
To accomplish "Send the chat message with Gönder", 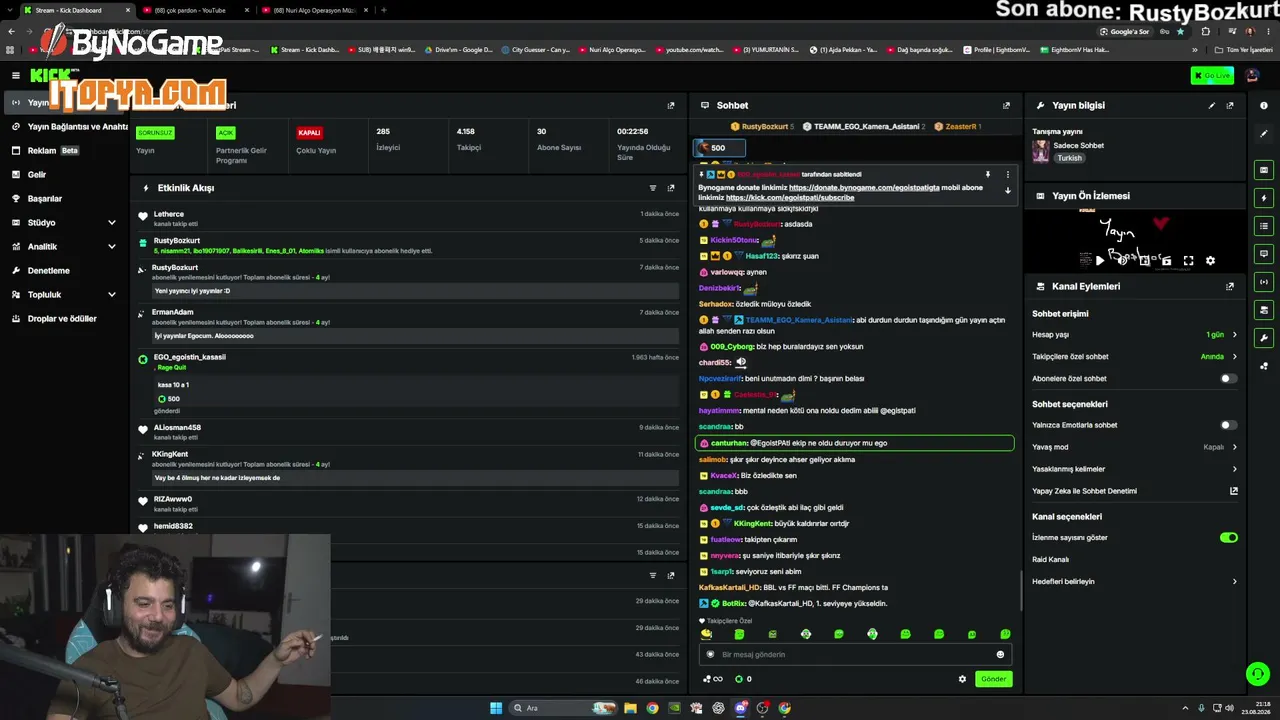I will (993, 679).
